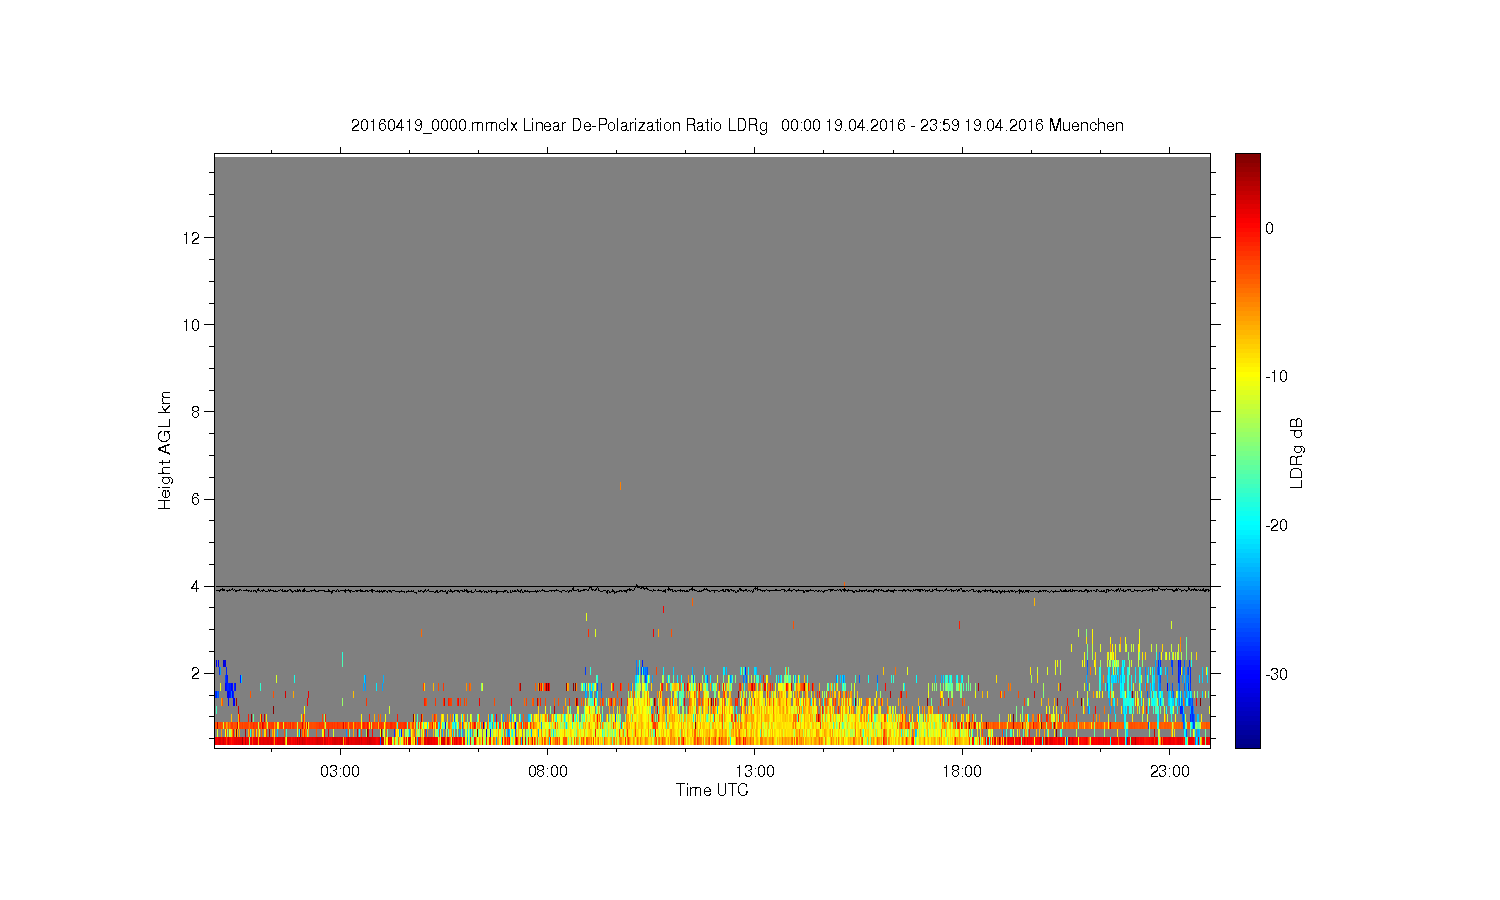
Task: Click the LDRg rainbow colorbar
Action: click(x=1248, y=450)
